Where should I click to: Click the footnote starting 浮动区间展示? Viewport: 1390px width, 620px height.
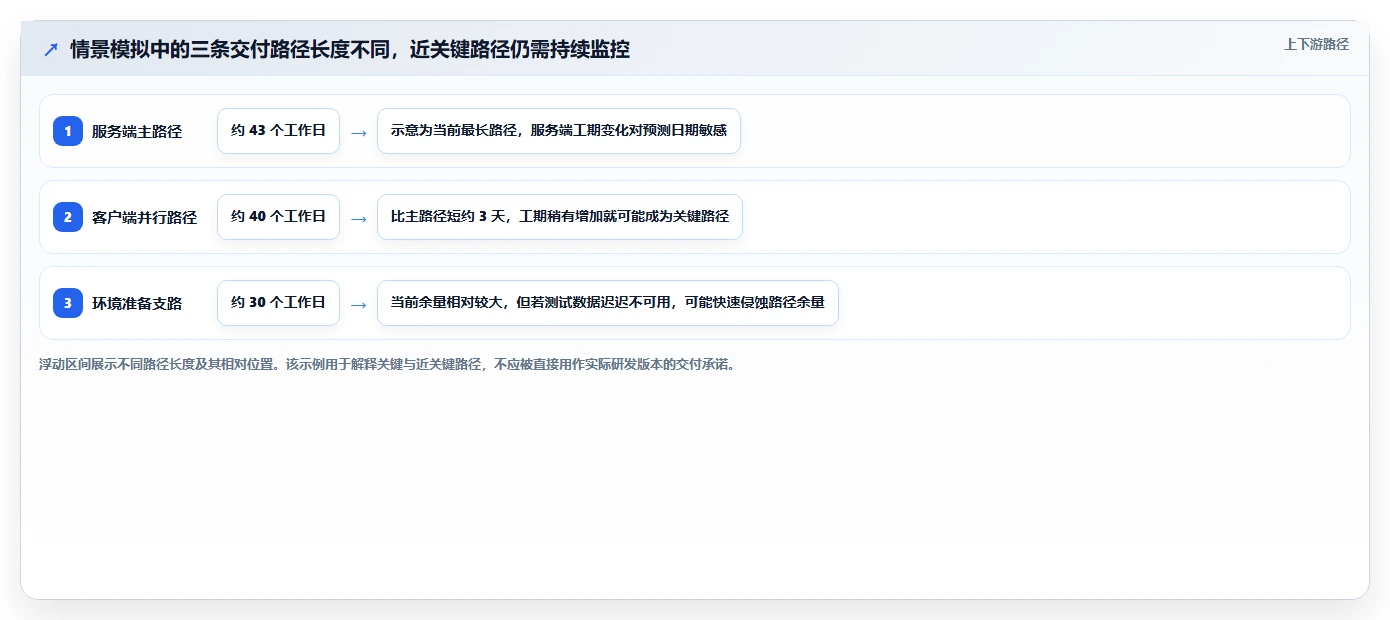388,365
